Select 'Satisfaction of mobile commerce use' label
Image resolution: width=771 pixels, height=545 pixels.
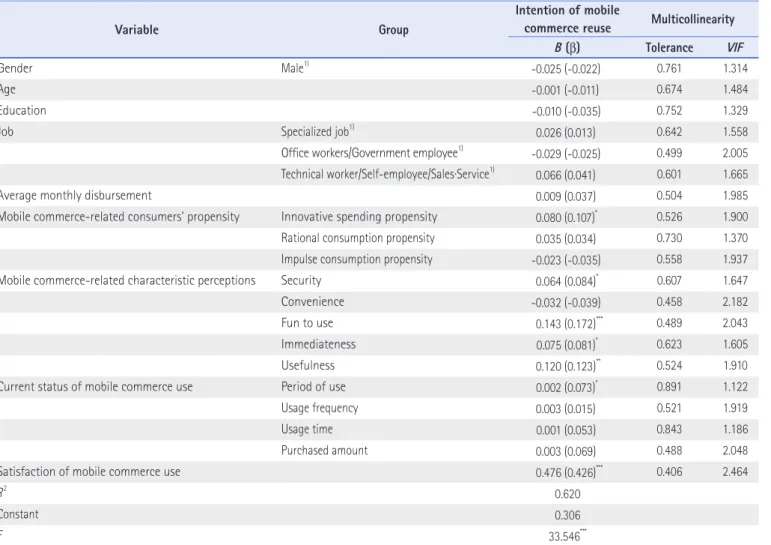[90, 472]
